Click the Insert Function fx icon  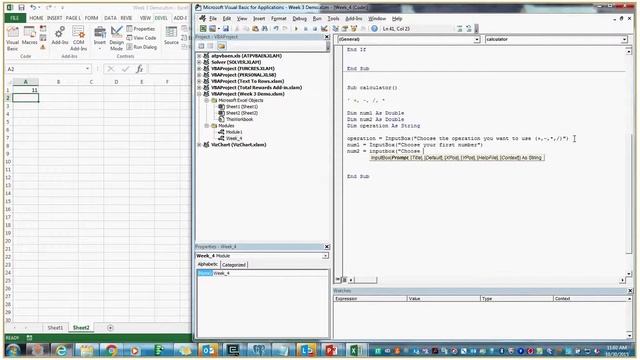140,69
